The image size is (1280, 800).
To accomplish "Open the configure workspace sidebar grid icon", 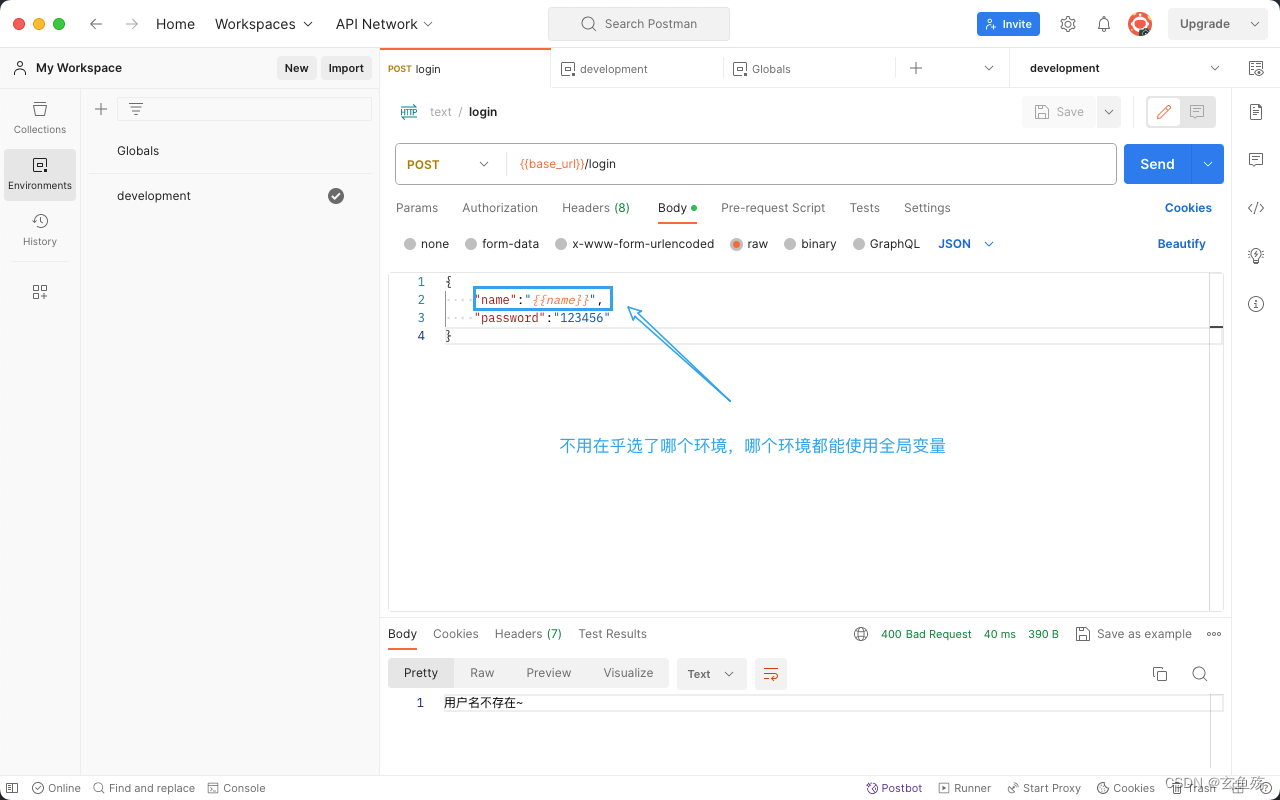I will pyautogui.click(x=40, y=292).
